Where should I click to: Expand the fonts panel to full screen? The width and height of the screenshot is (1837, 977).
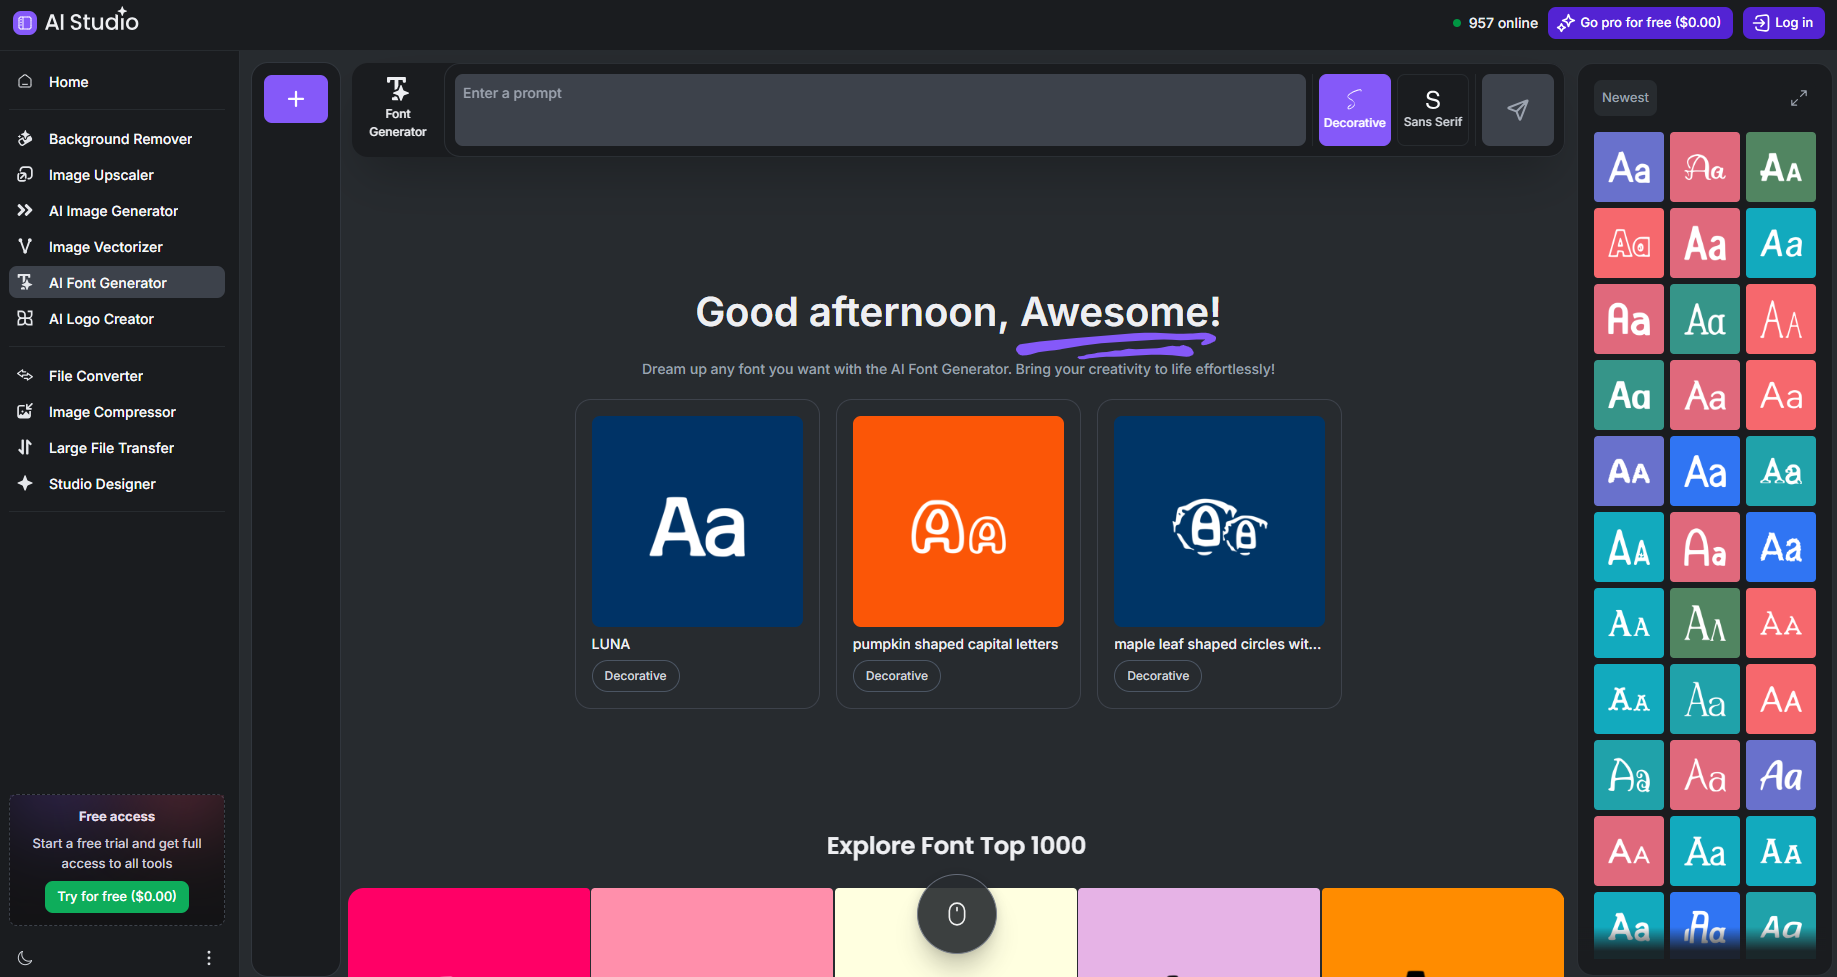coord(1798,97)
